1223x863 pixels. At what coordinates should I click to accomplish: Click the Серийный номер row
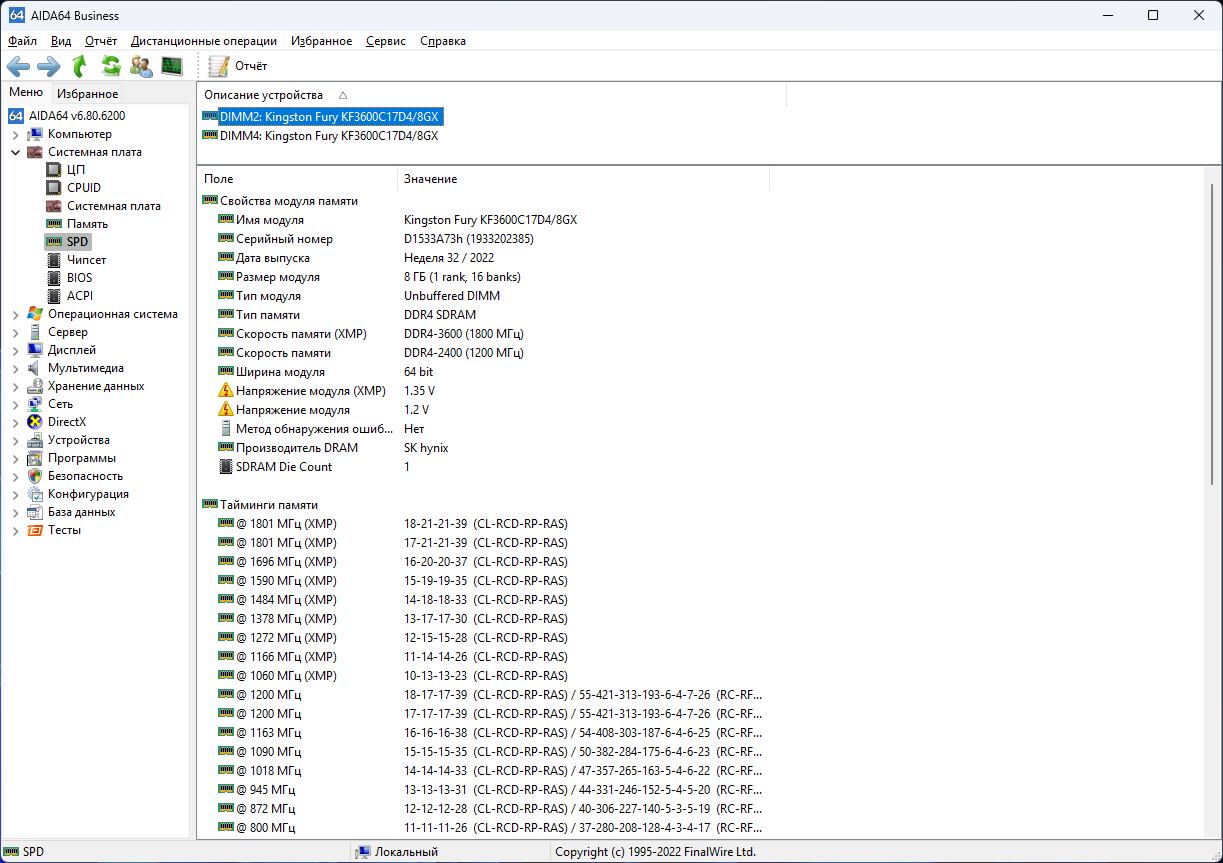pyautogui.click(x=483, y=239)
